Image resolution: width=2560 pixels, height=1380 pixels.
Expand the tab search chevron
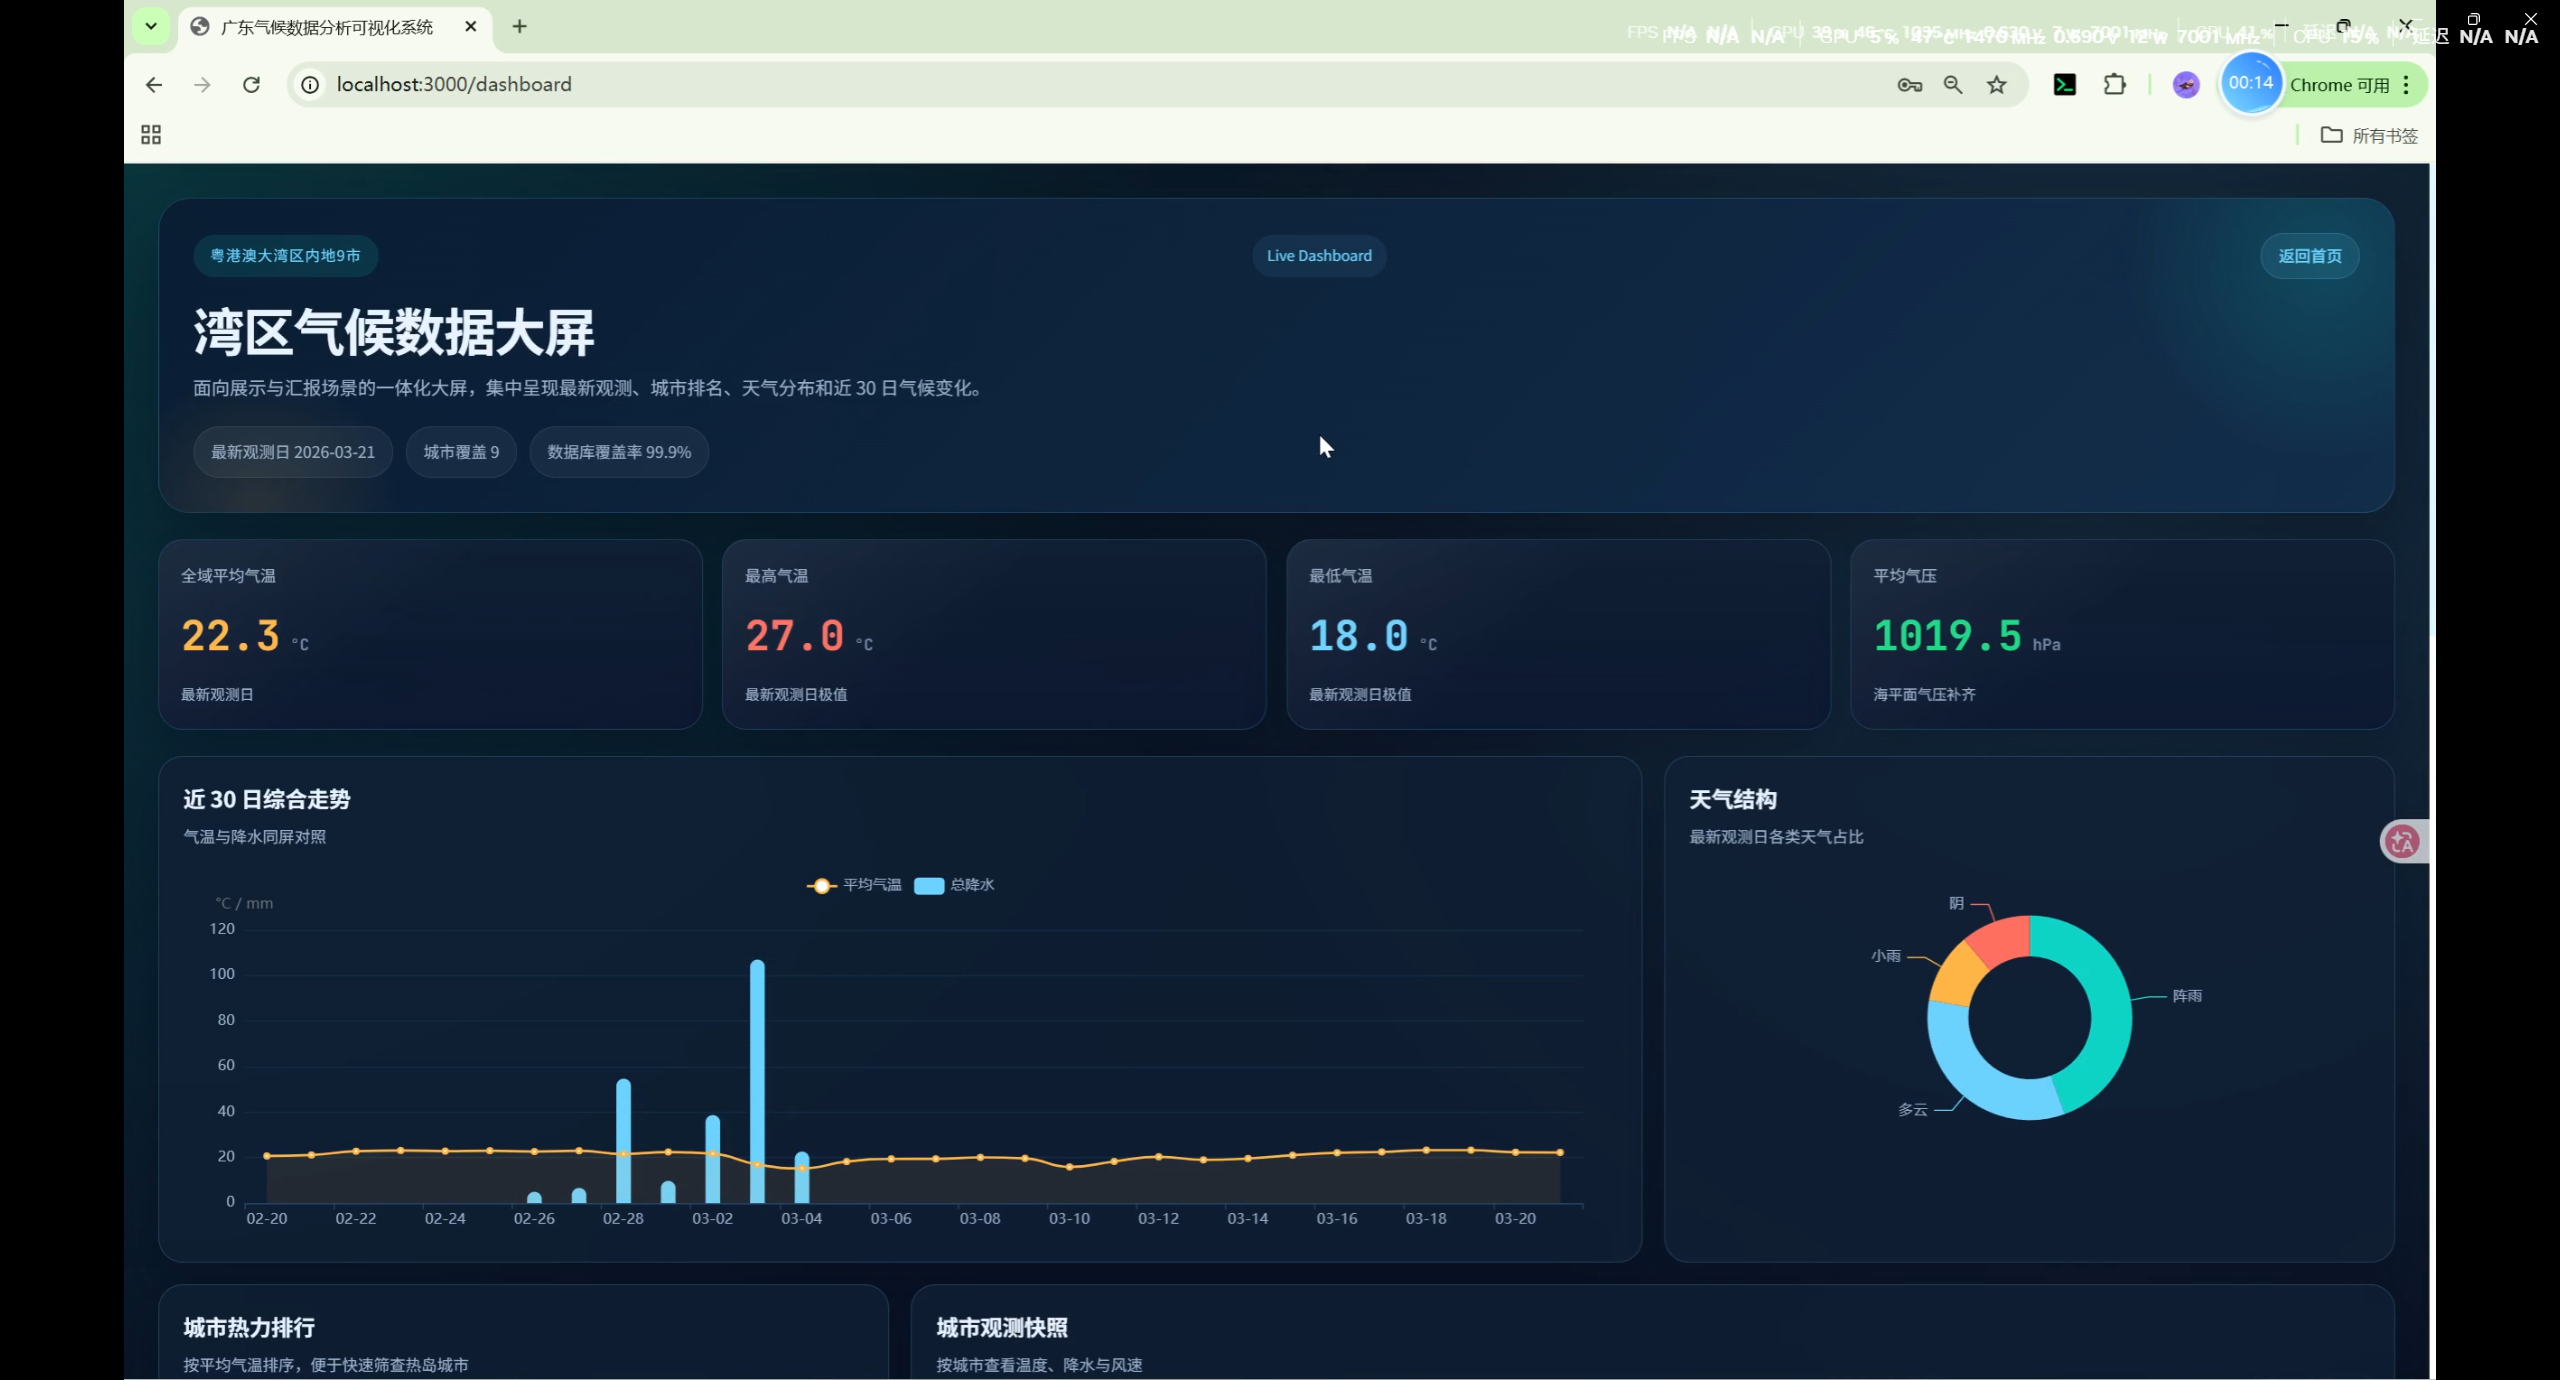(151, 26)
